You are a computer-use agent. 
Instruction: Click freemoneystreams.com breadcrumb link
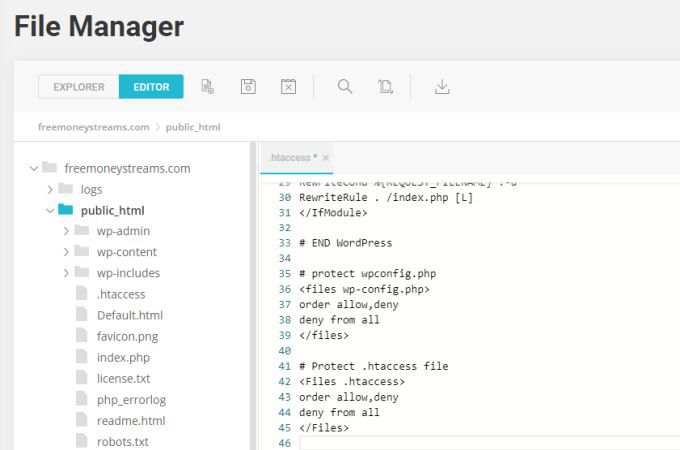(94, 127)
